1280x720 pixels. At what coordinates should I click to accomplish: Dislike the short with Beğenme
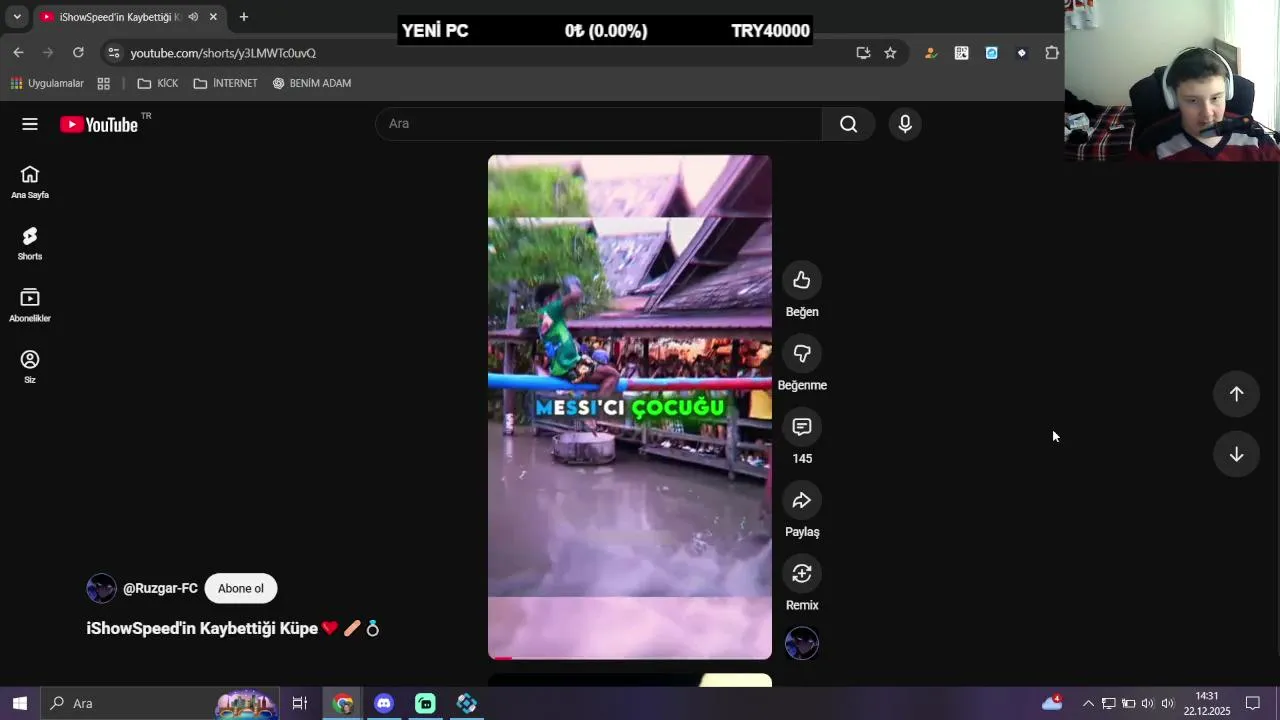802,353
